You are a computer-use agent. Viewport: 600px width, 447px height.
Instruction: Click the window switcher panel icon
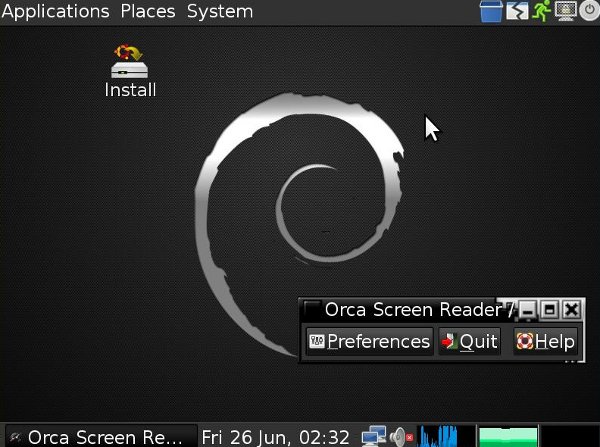coord(517,11)
